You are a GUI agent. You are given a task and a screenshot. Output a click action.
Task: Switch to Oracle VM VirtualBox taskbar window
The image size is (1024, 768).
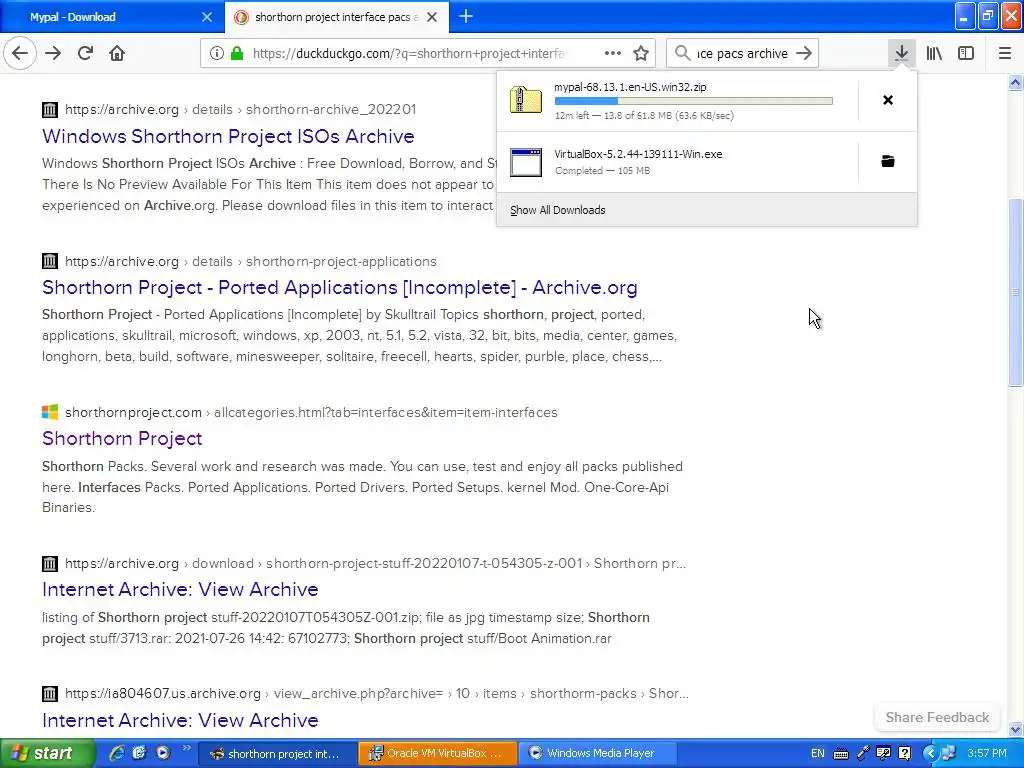click(x=438, y=753)
